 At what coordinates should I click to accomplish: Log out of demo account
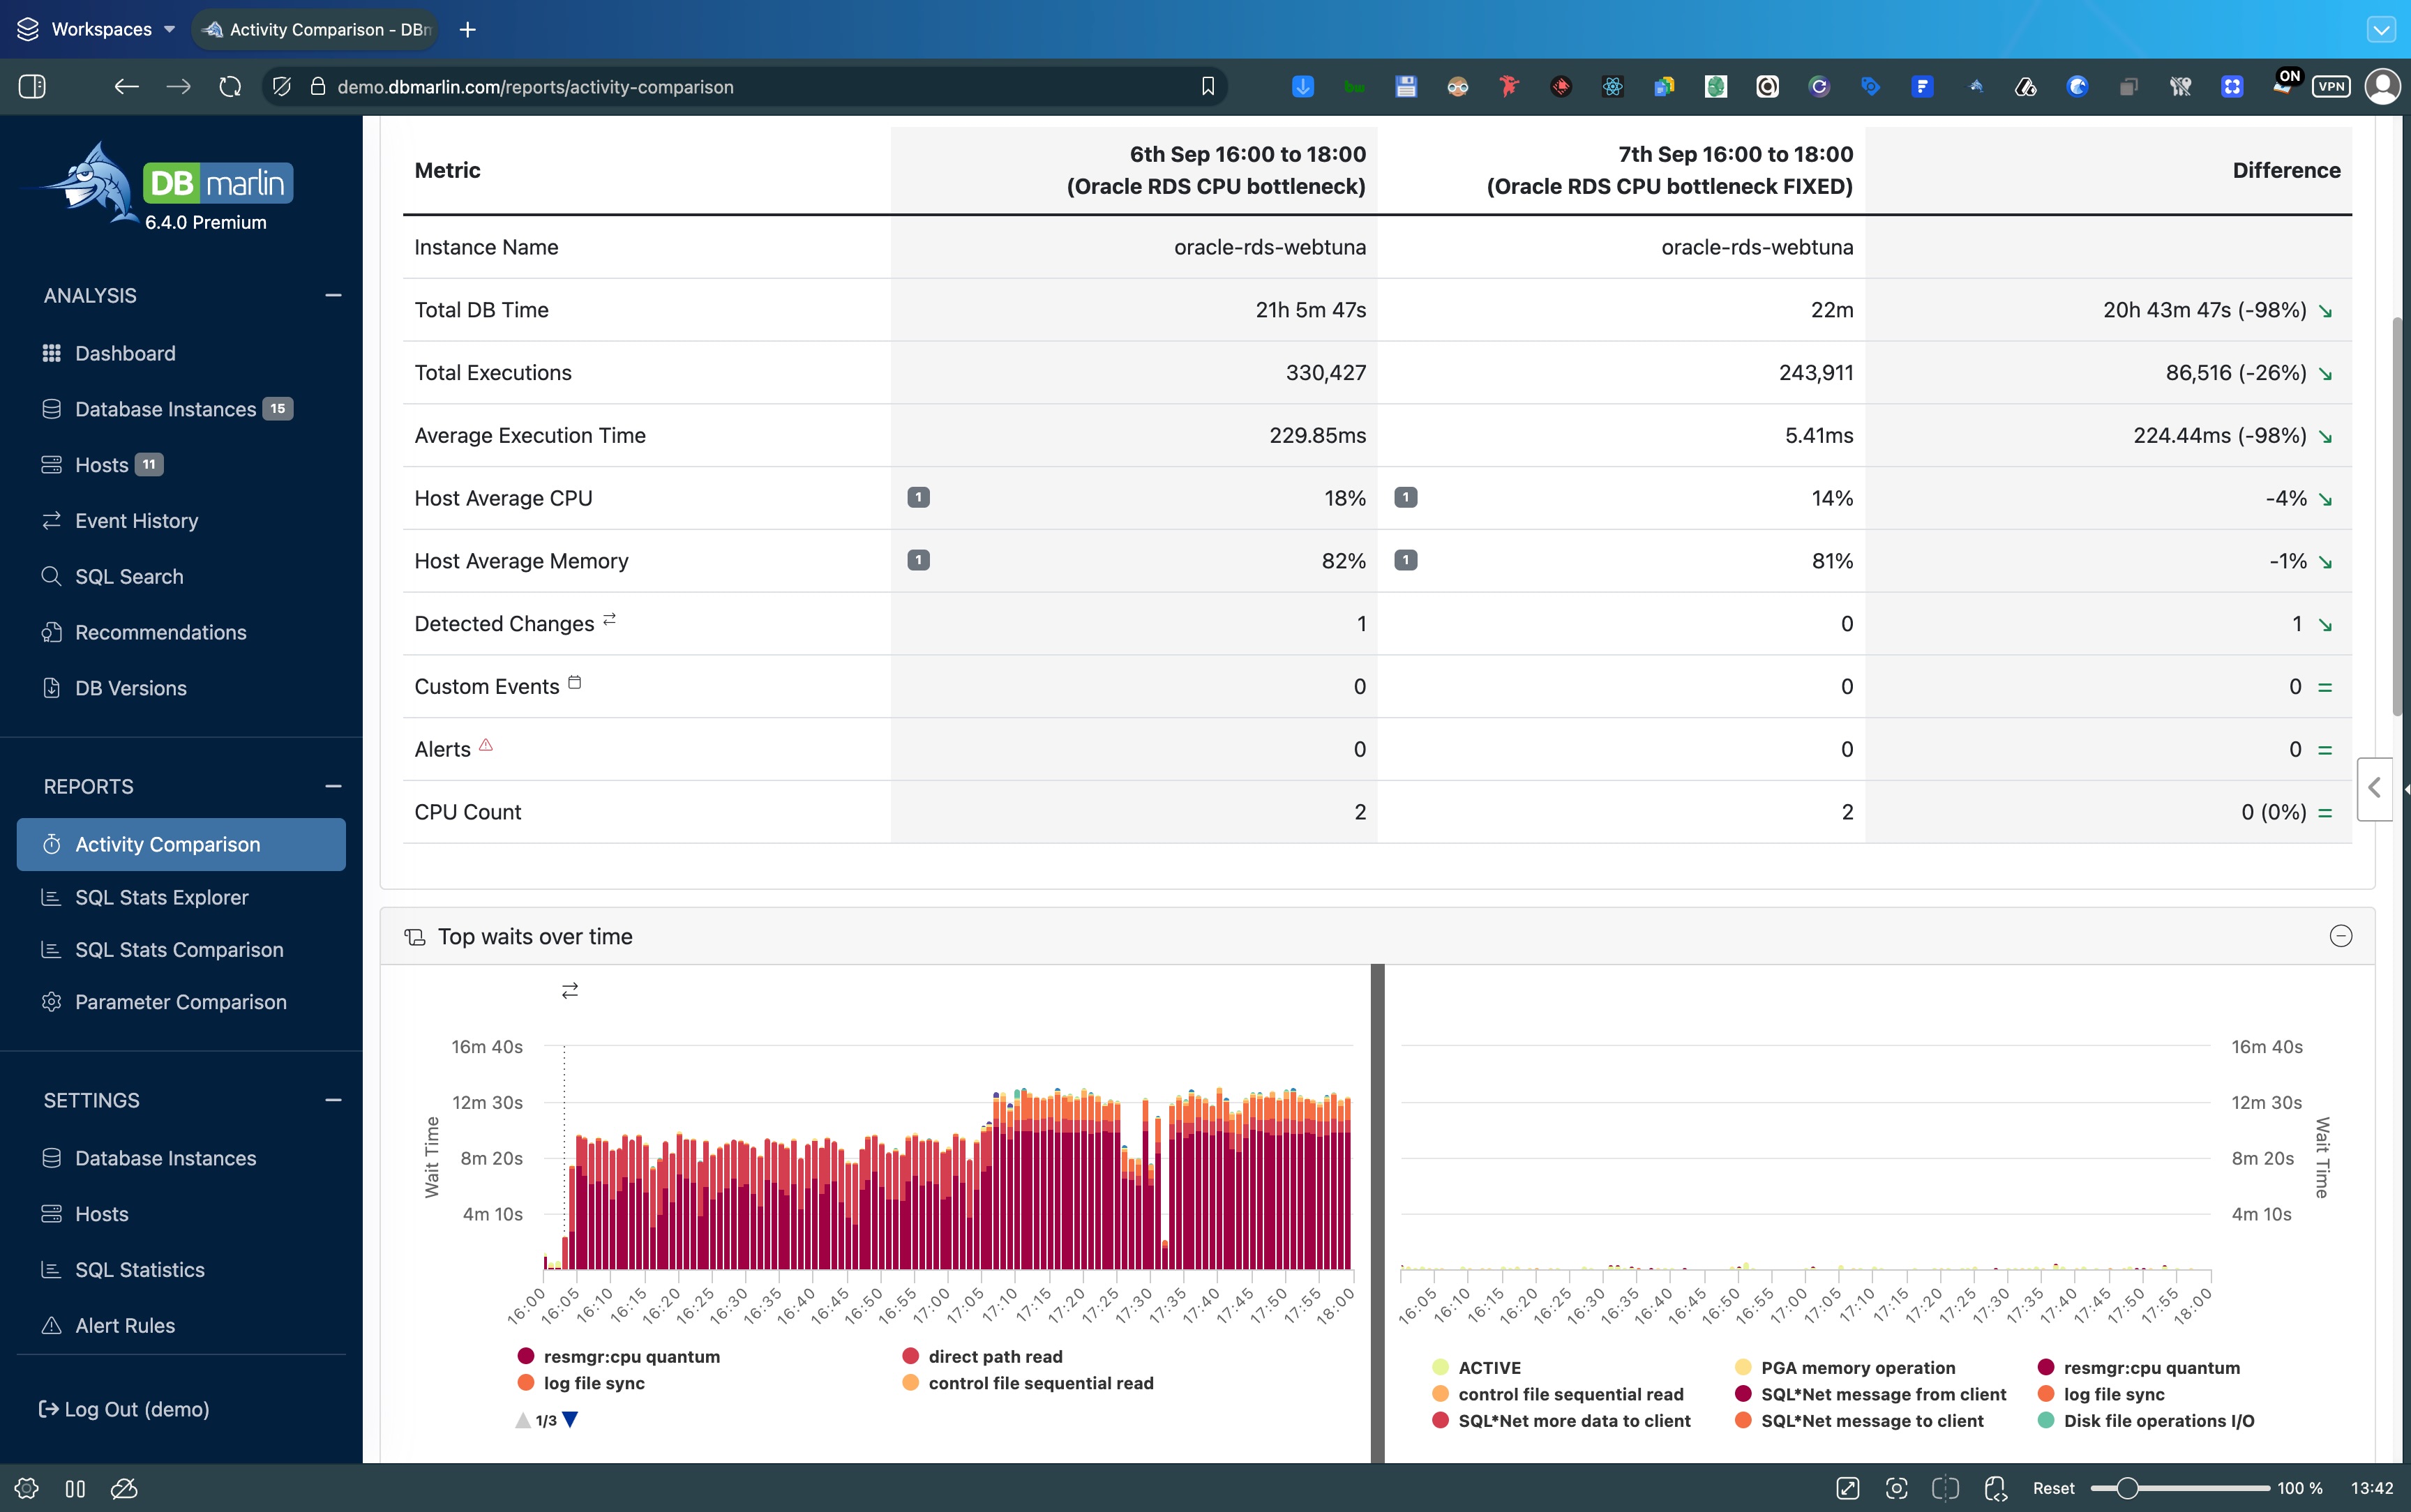coord(124,1410)
